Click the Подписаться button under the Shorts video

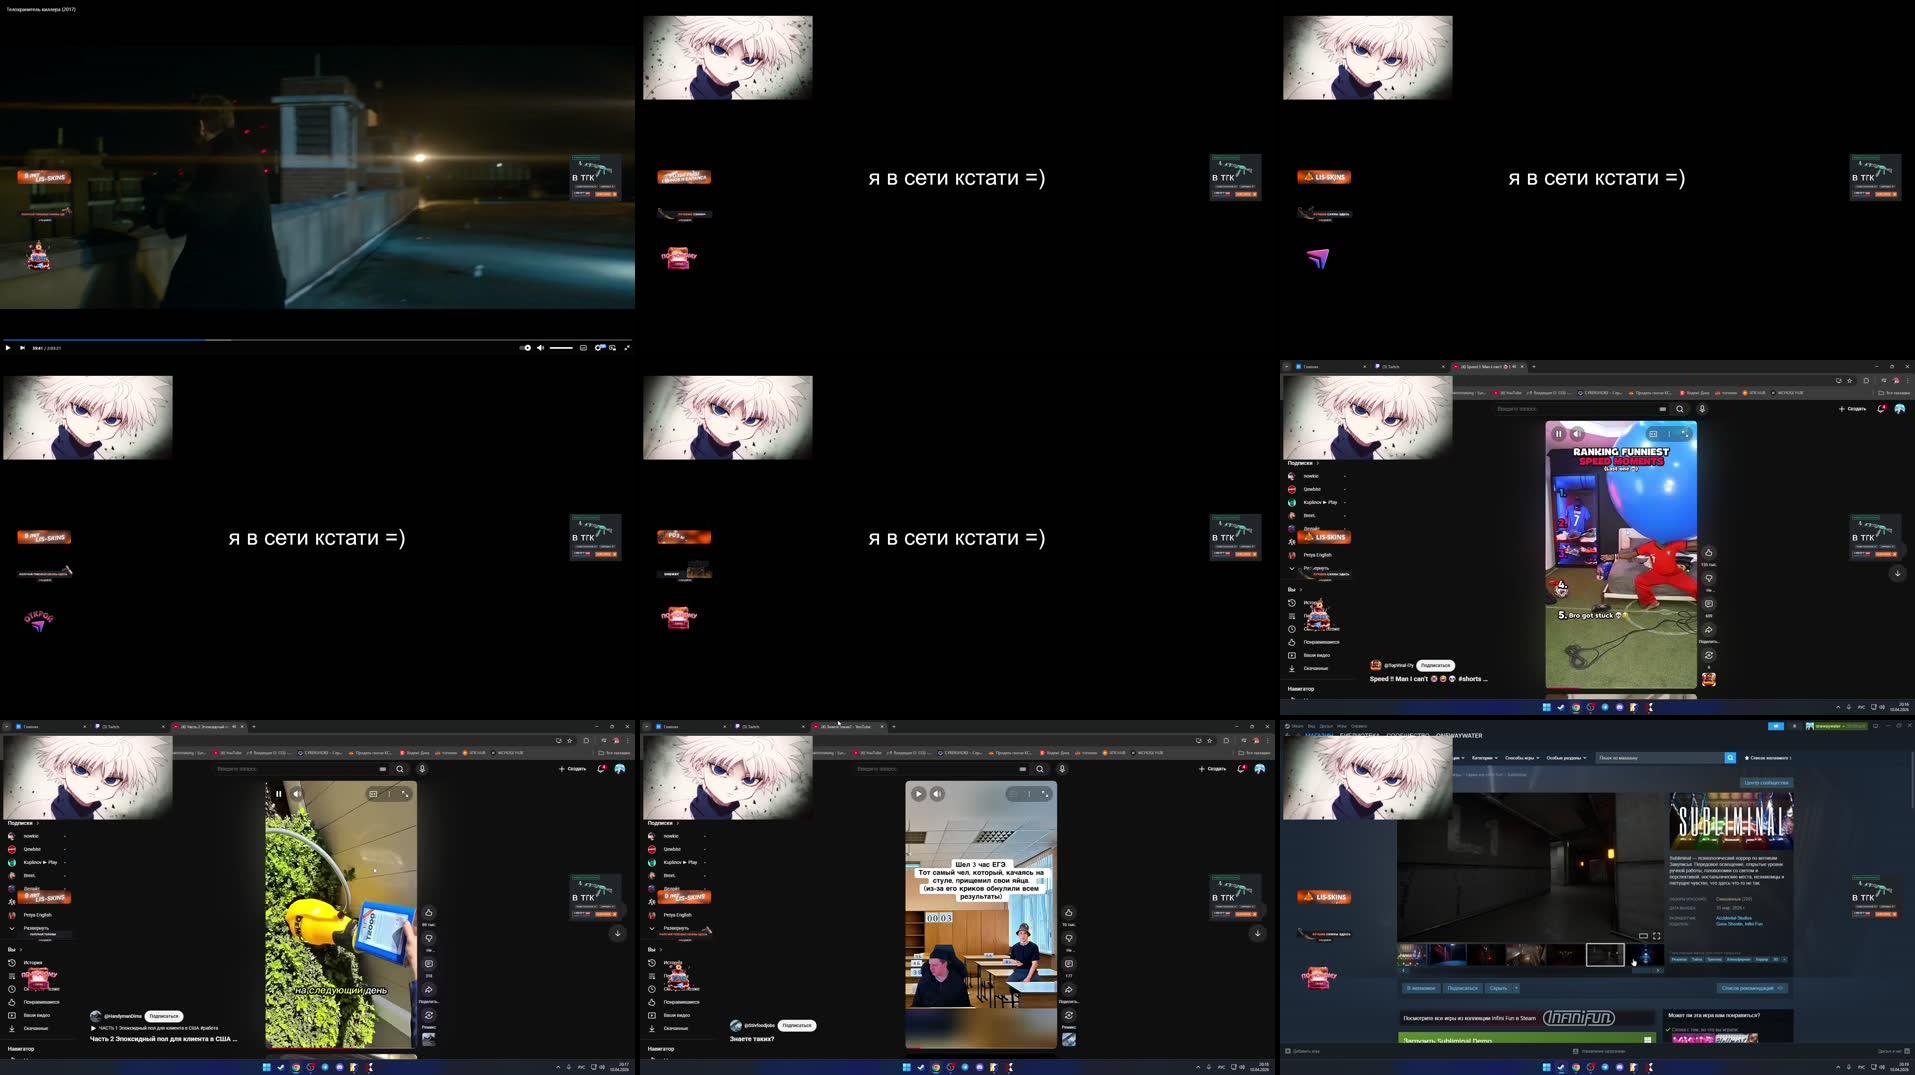pyautogui.click(x=1437, y=665)
